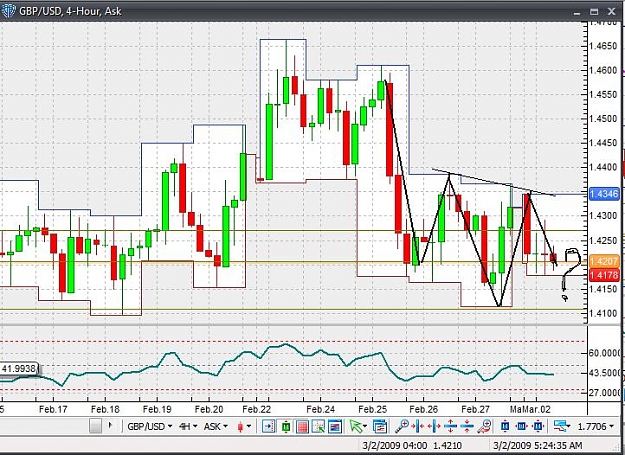The image size is (625, 455).
Task: Click the 1.4207 orange price label
Action: [x=603, y=261]
